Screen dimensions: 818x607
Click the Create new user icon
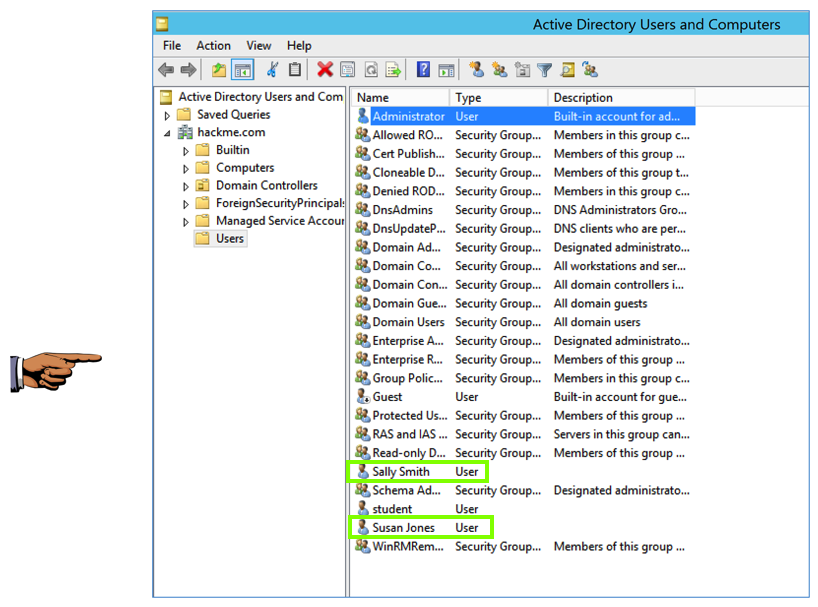(476, 70)
